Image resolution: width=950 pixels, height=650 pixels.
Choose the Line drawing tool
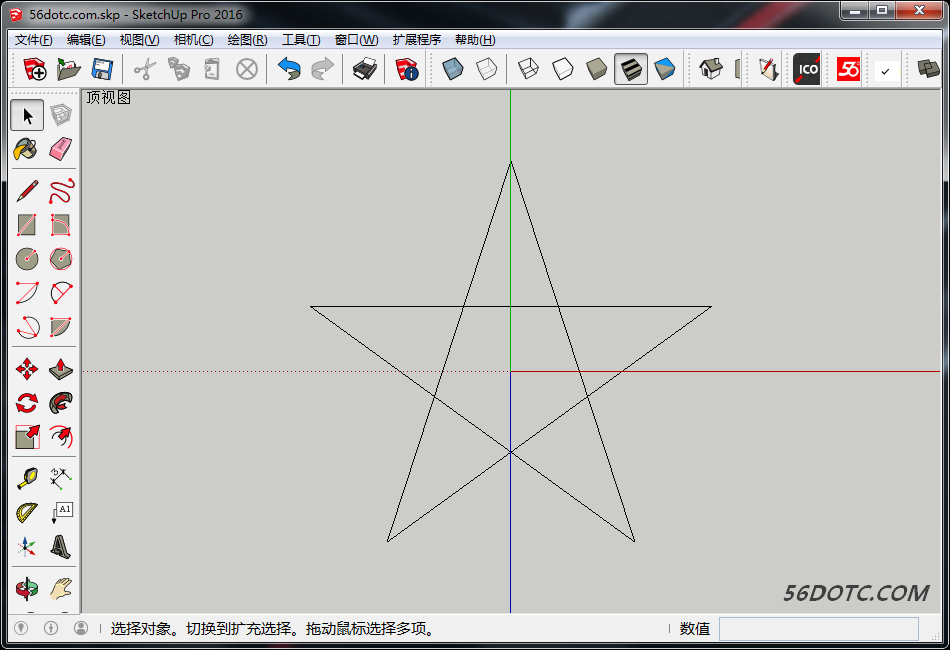[26, 190]
